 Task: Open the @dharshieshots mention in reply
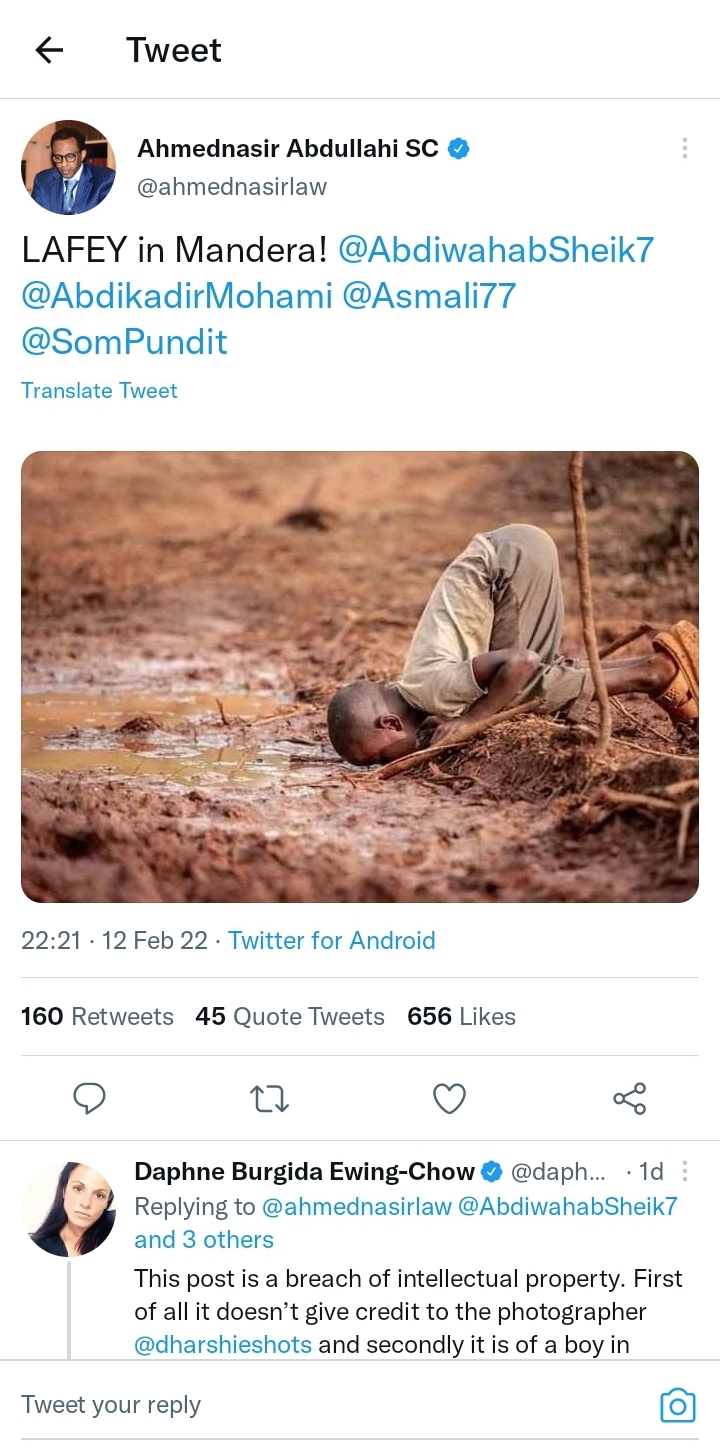pos(223,1345)
